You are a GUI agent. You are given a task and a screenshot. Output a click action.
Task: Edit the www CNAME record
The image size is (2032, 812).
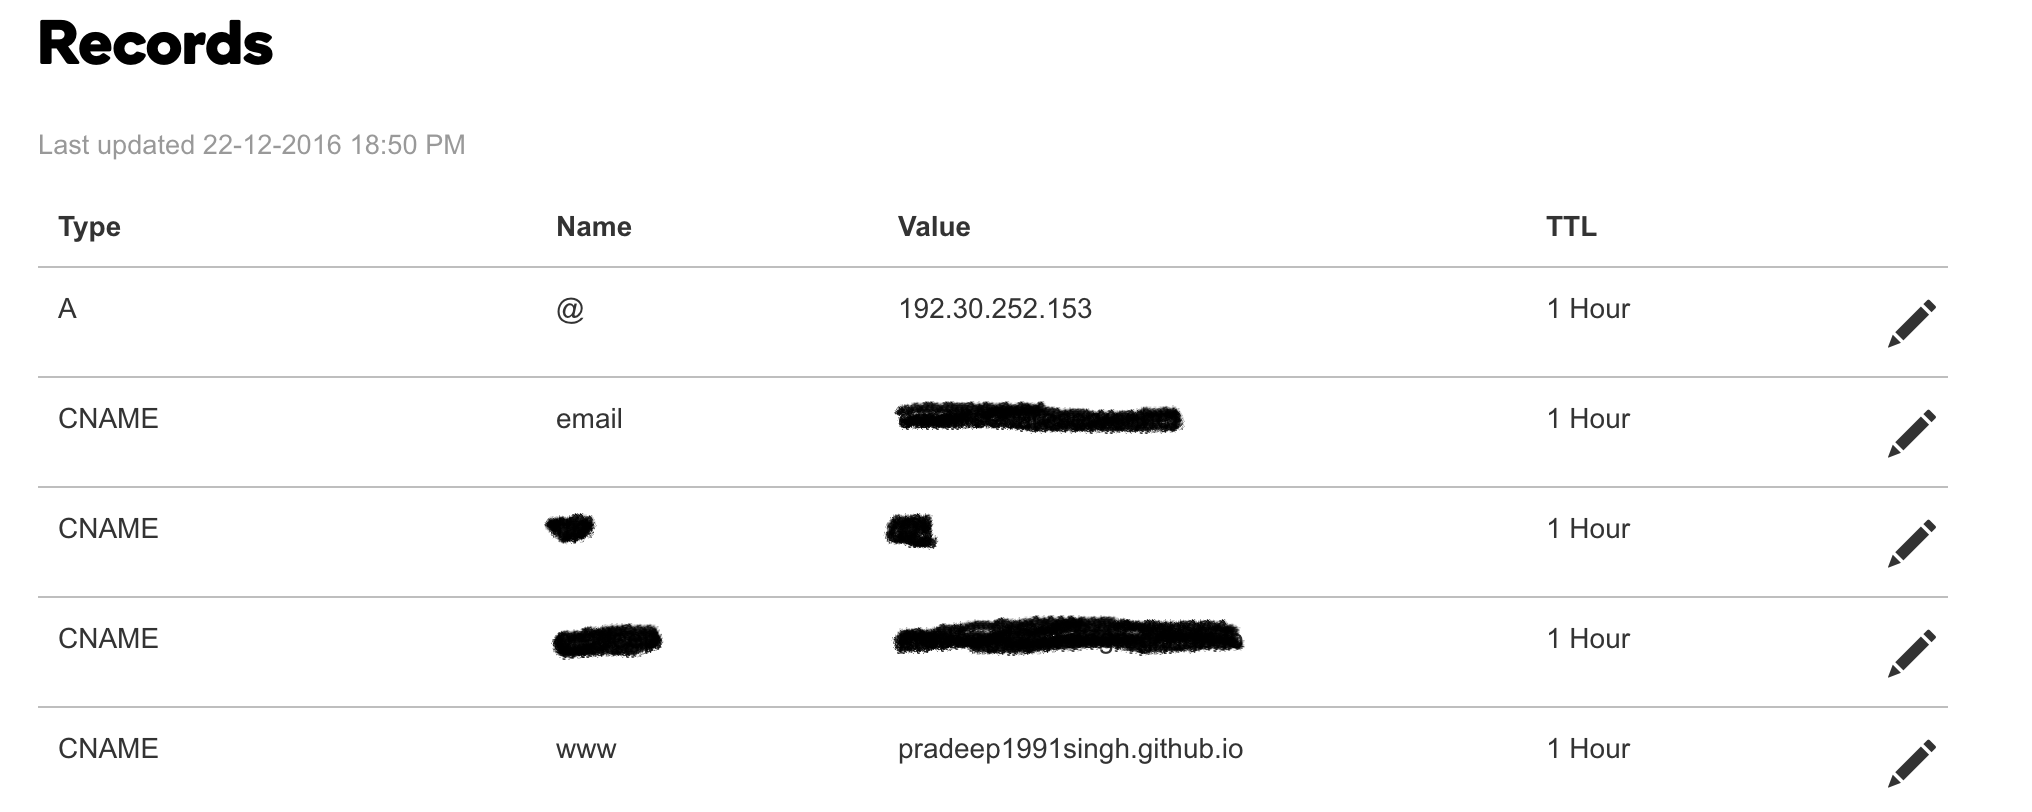click(1911, 763)
